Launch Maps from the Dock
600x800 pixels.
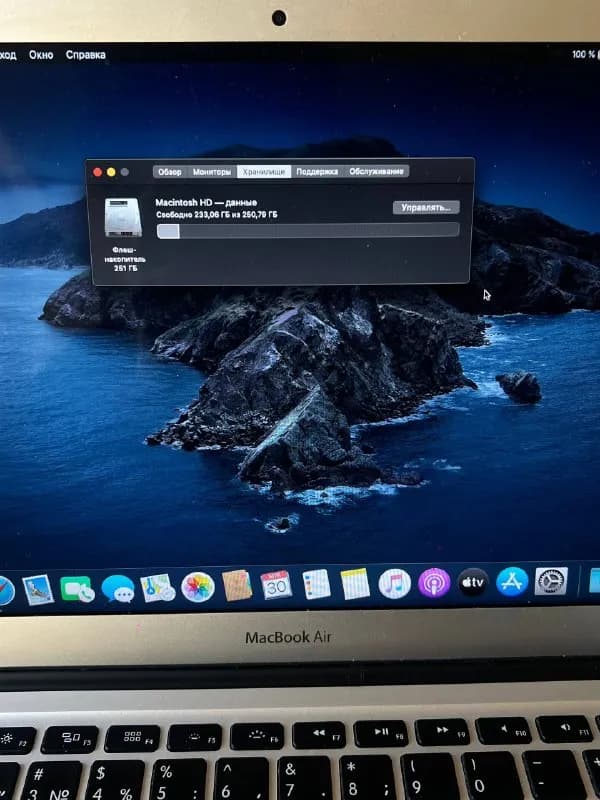pyautogui.click(x=158, y=588)
